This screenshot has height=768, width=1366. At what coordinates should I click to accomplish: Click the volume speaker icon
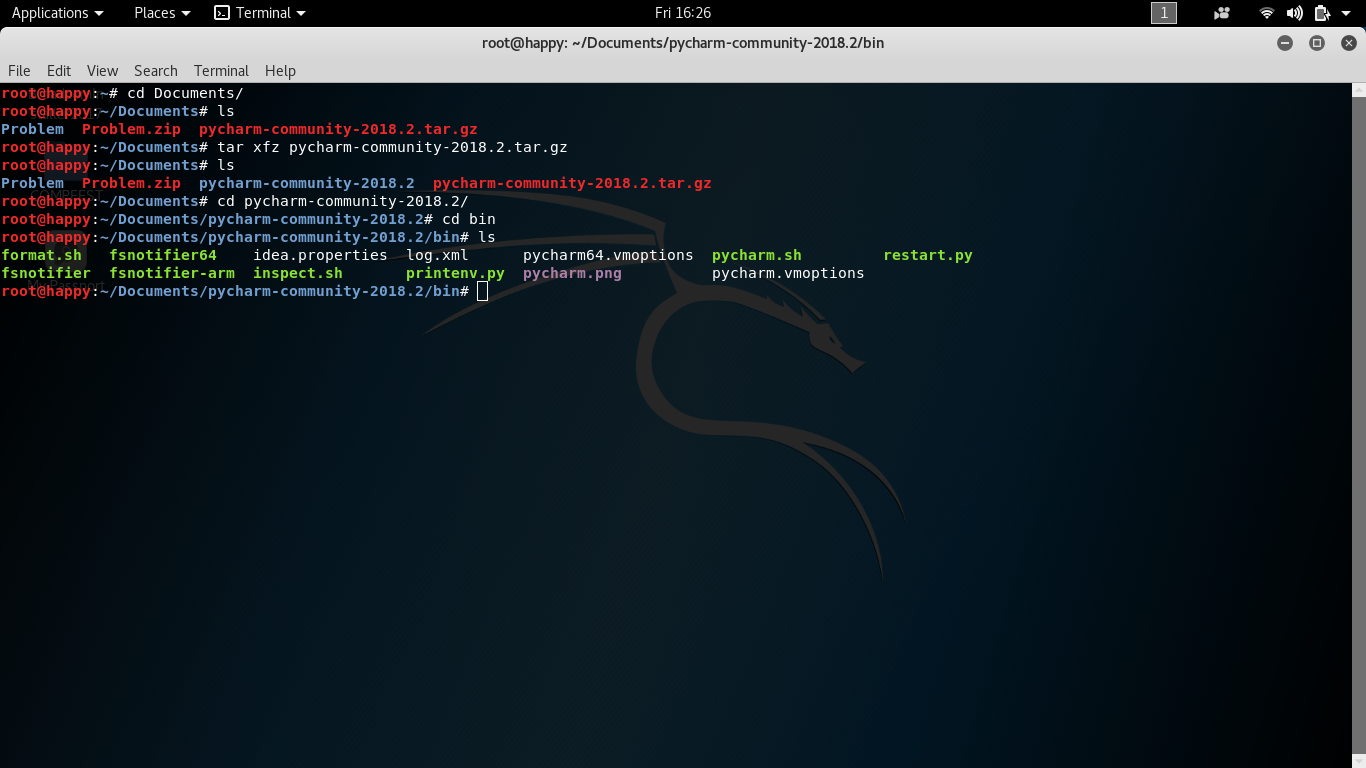pos(1295,13)
